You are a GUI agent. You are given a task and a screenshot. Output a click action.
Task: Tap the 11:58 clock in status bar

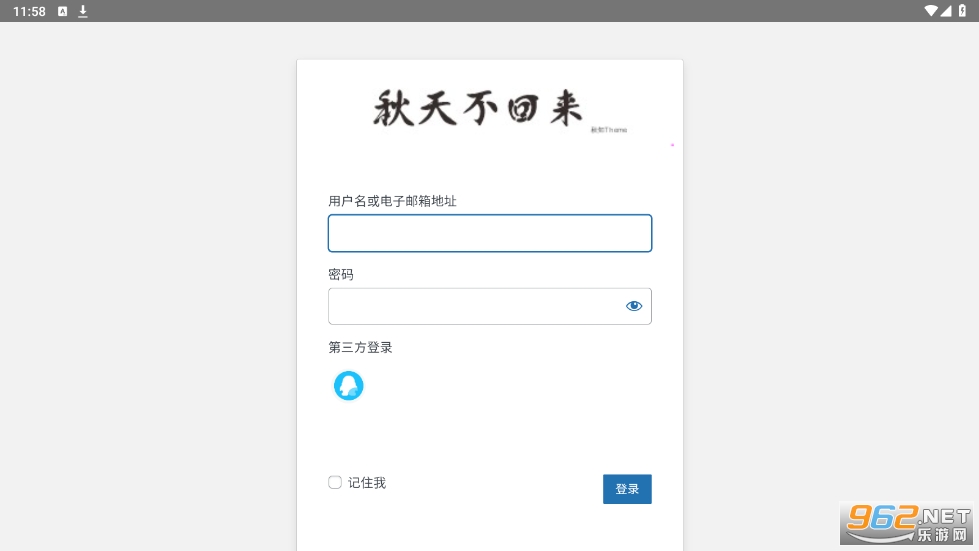coord(29,11)
